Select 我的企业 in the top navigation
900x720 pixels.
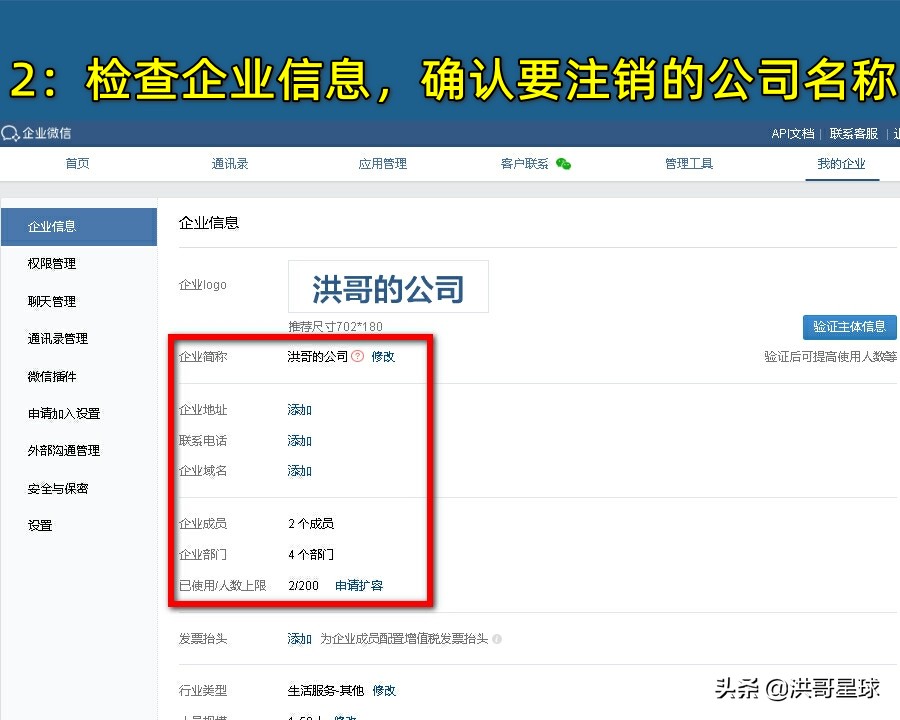840,162
